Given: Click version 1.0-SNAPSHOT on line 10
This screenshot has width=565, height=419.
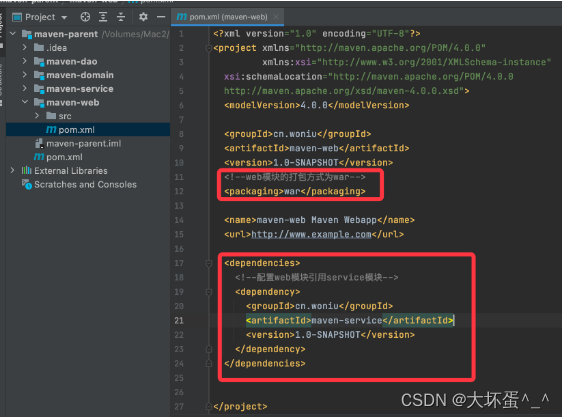Looking at the screenshot, I should tap(308, 163).
